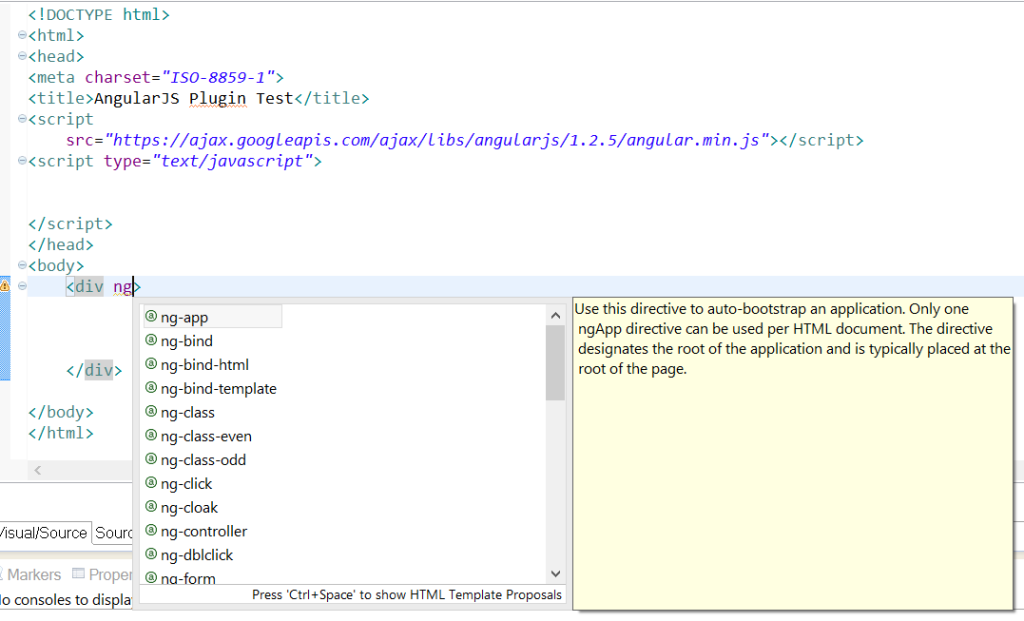Collapse the body element fold marker
Image resolution: width=1024 pixels, height=621 pixels.
(x=20, y=265)
